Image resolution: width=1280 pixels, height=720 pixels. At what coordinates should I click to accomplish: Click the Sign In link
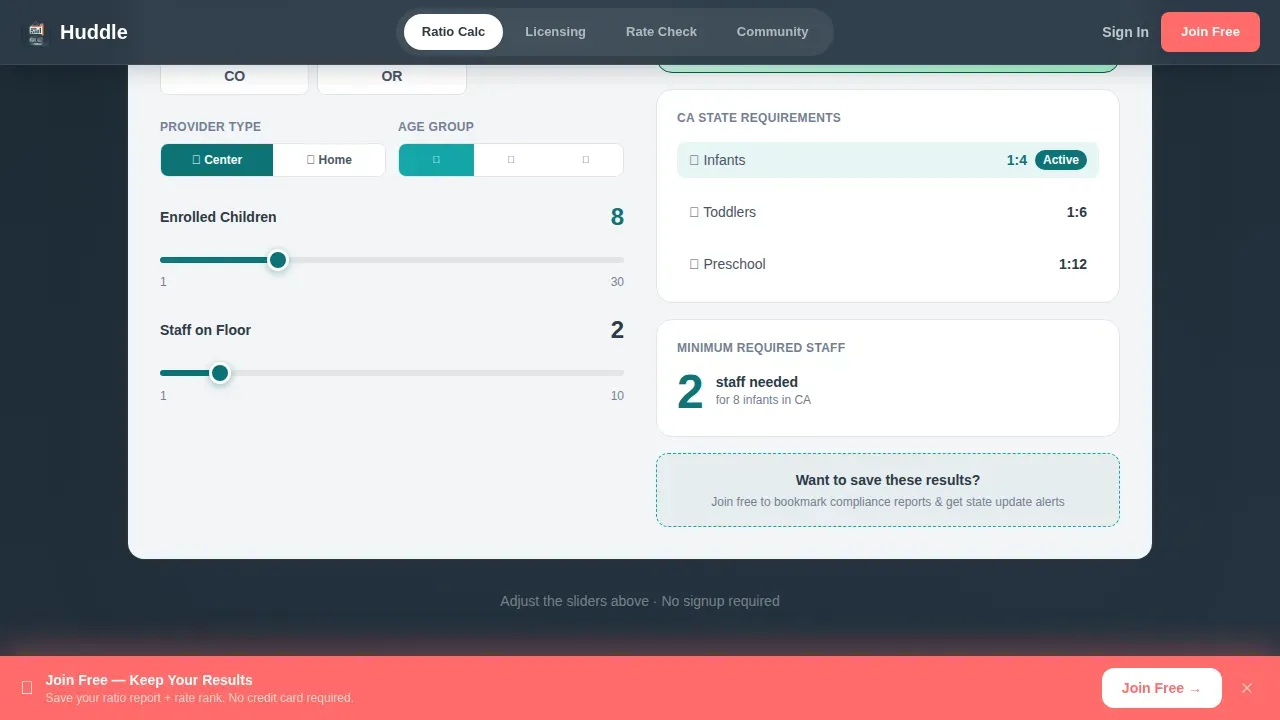[1125, 32]
